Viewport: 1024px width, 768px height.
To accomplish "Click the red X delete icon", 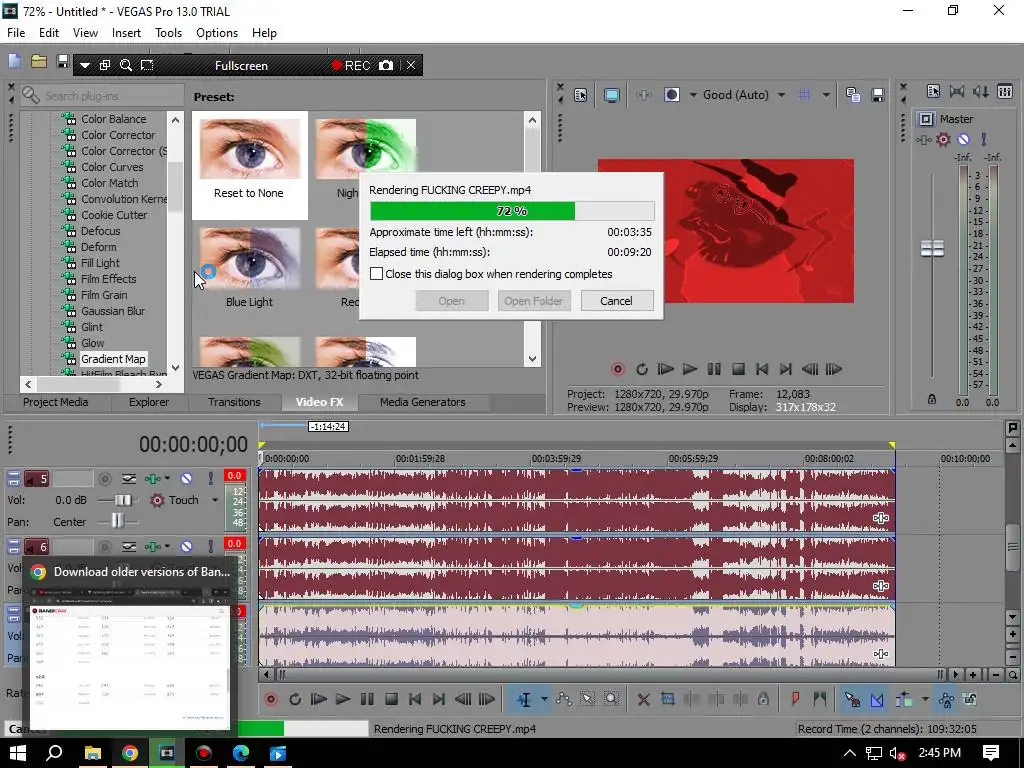I will coord(643,699).
